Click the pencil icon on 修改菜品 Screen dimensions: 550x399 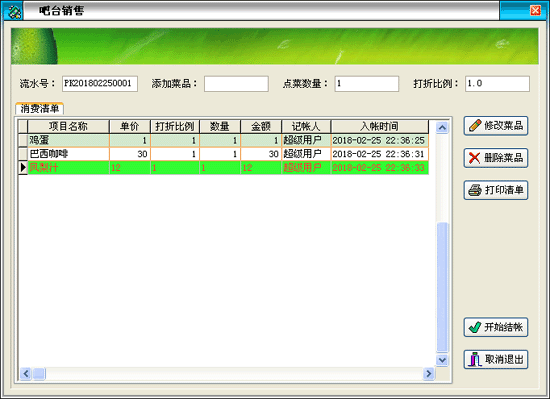click(475, 126)
